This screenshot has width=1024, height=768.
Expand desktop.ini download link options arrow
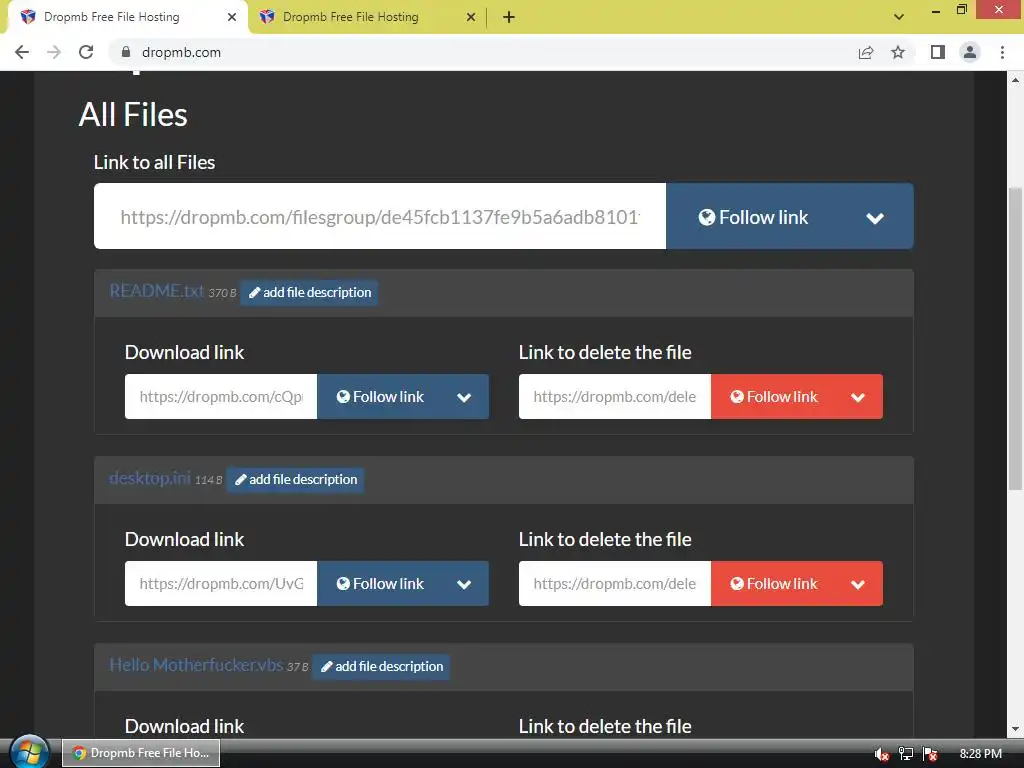pos(464,584)
